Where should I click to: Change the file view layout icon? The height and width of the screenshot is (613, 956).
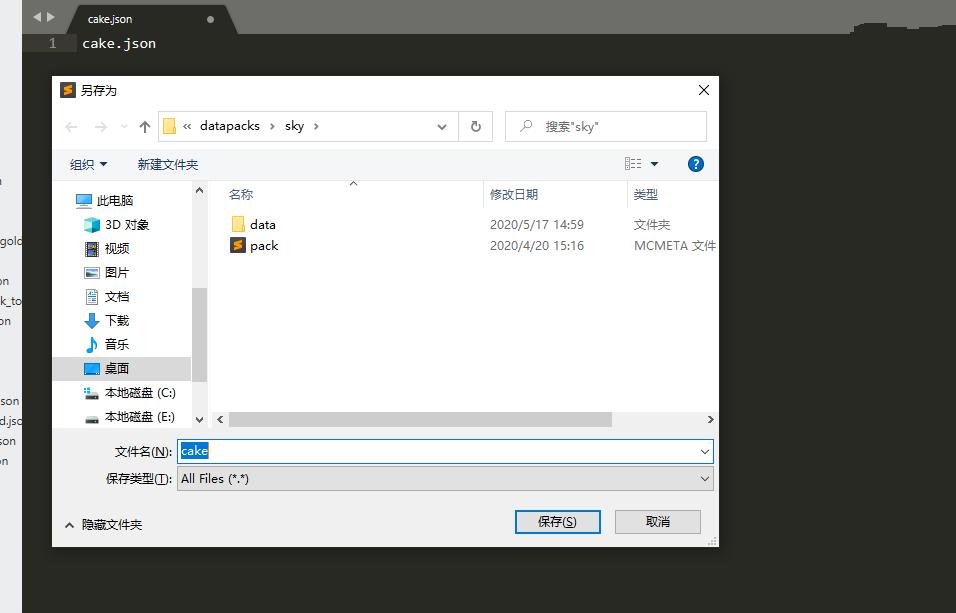(x=633, y=163)
